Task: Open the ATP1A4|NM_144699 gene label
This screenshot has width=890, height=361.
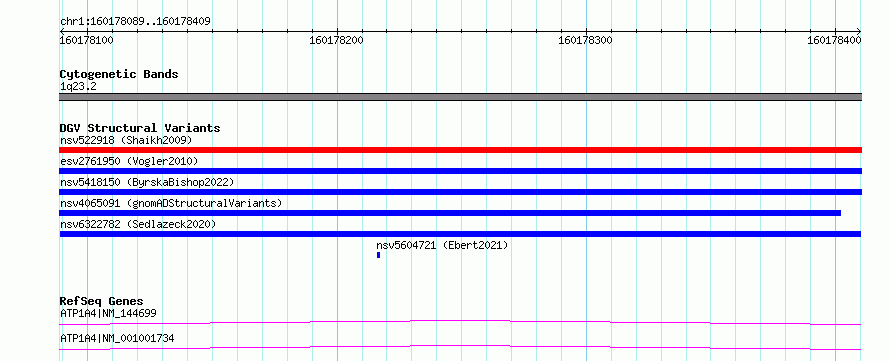Action: [108, 313]
